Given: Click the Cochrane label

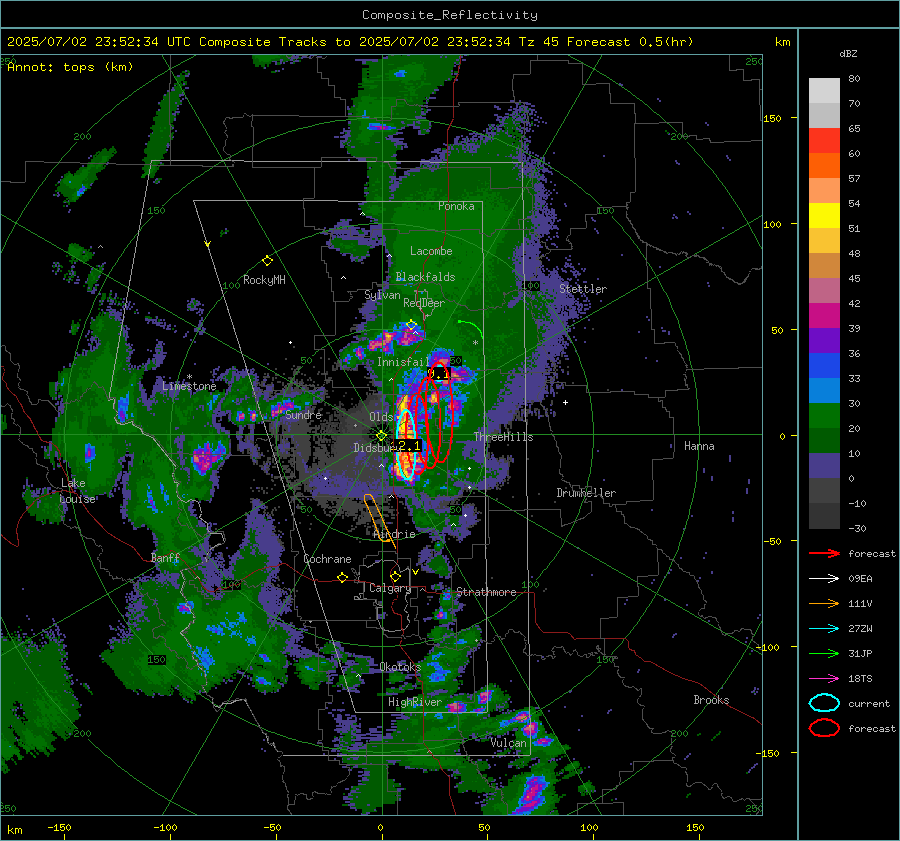Looking at the screenshot, I should point(327,559).
